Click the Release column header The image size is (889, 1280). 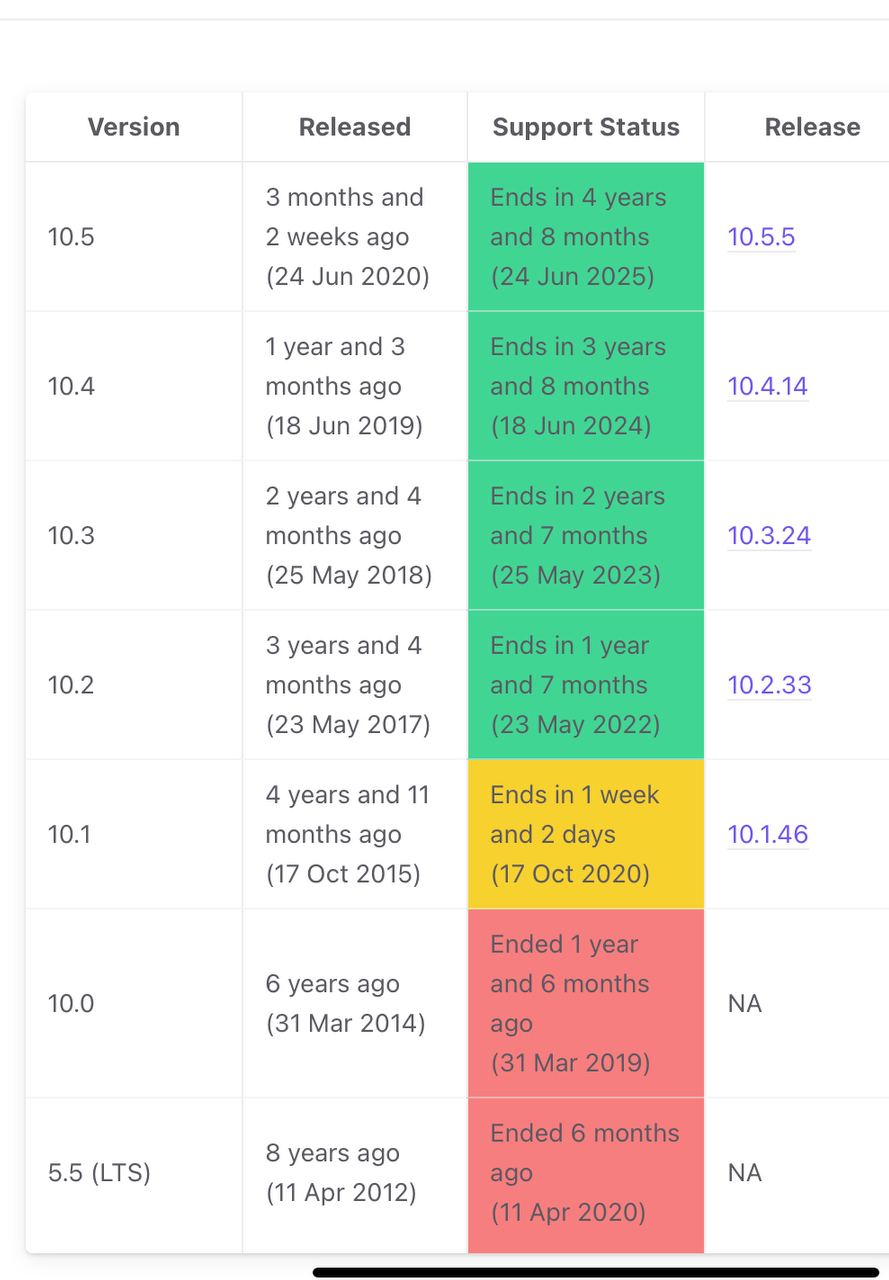[812, 127]
